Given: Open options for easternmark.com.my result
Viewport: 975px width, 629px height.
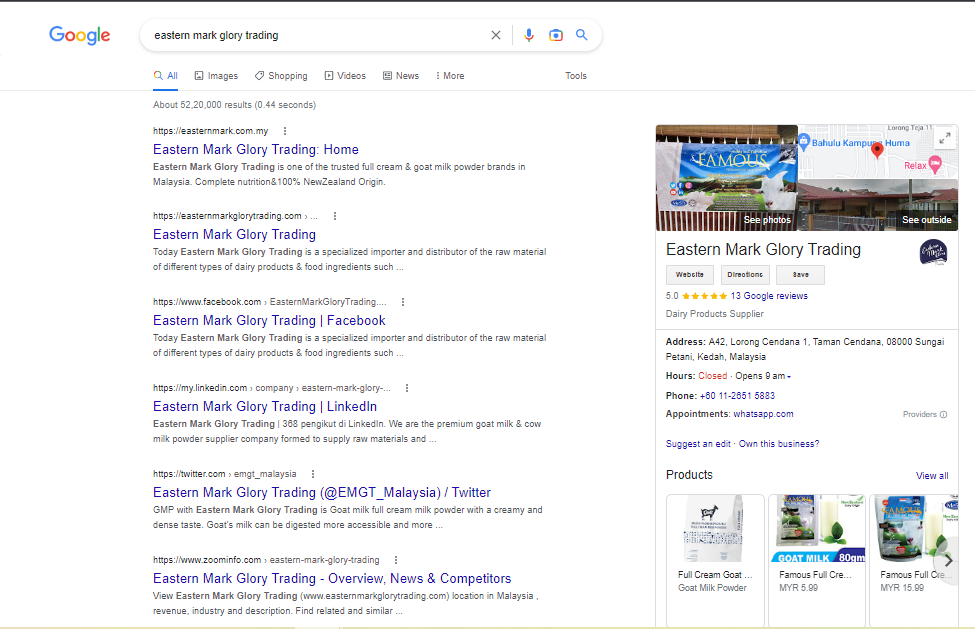Looking at the screenshot, I should [285, 131].
